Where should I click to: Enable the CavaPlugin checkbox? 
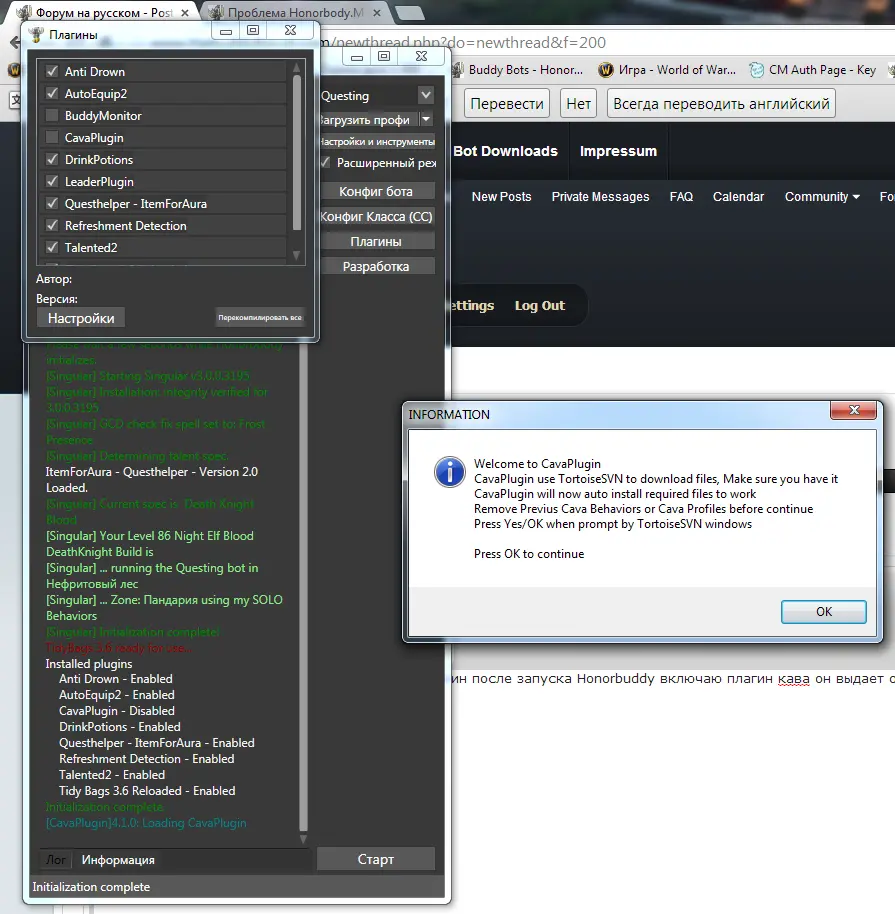(x=52, y=138)
